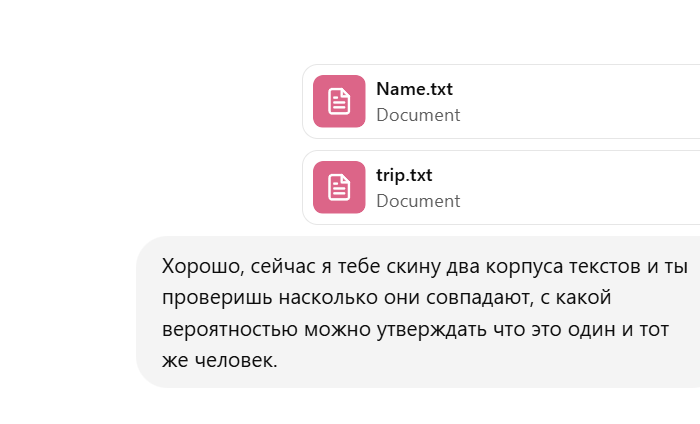This screenshot has width=700, height=424.
Task: Click empty space right of the trip.txt title
Action: coord(566,175)
